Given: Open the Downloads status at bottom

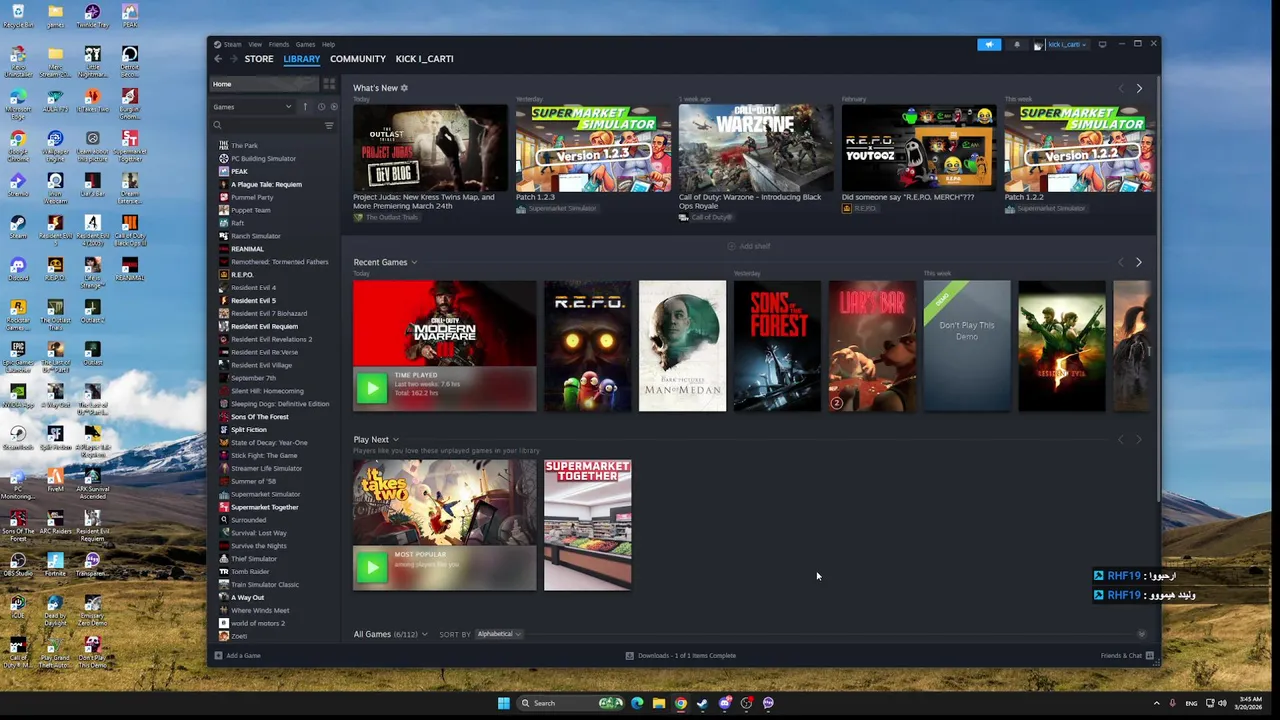Looking at the screenshot, I should point(681,656).
